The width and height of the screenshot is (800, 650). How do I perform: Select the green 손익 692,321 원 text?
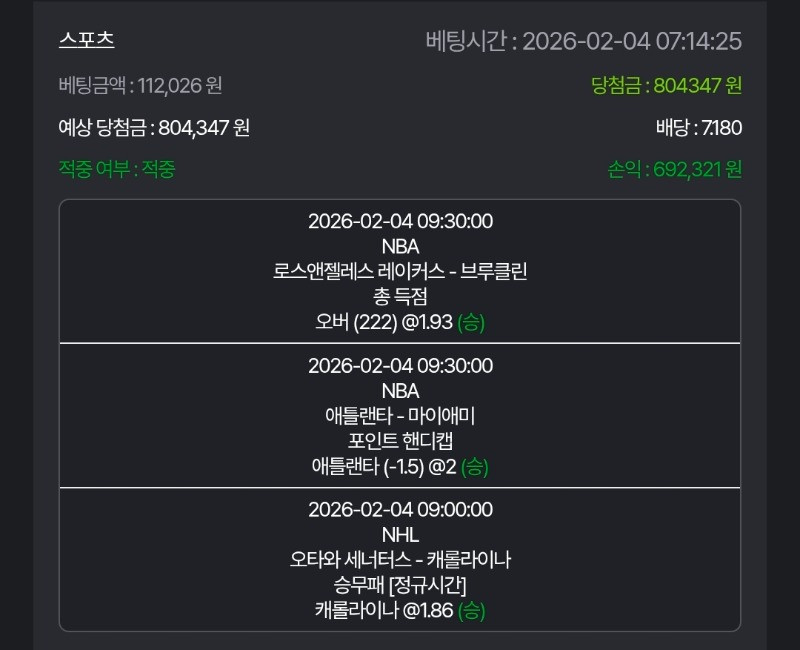(x=674, y=169)
